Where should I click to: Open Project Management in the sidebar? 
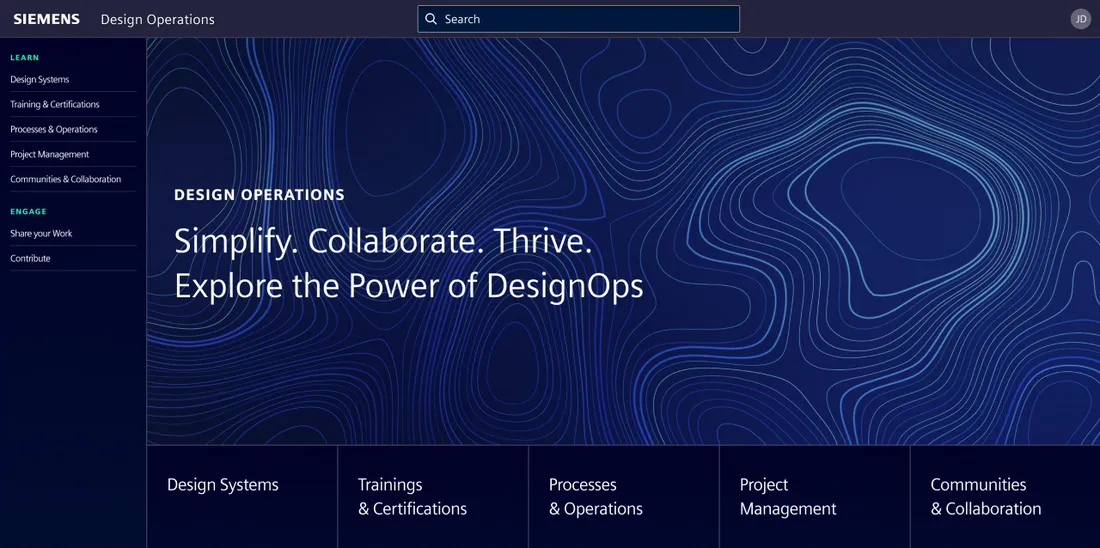click(73, 154)
